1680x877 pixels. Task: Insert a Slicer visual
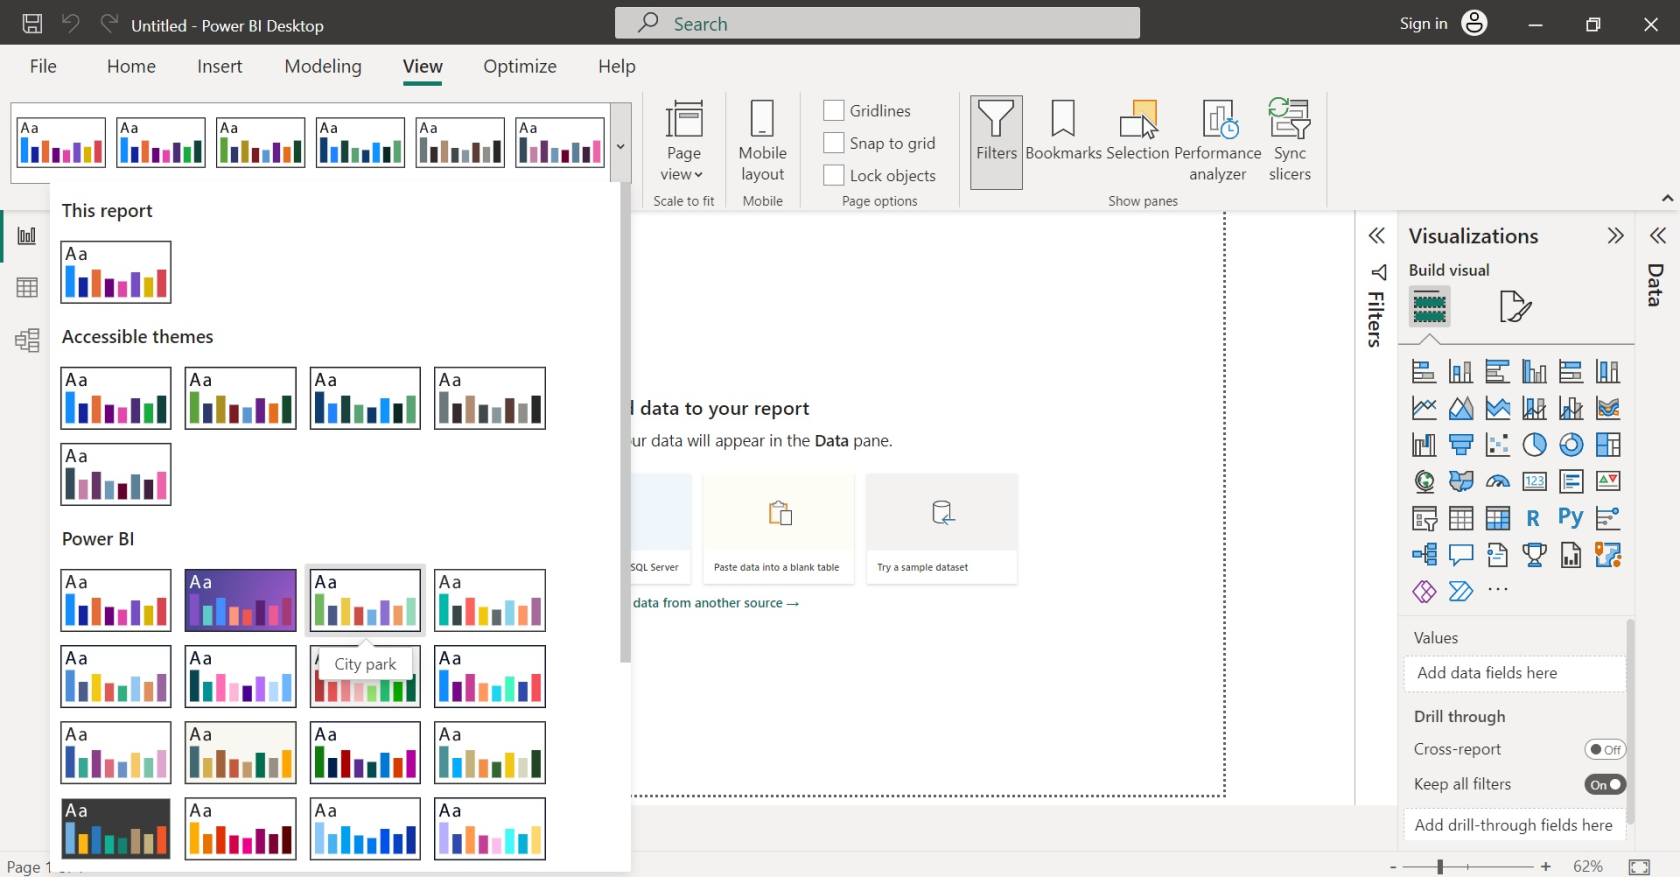click(1424, 518)
